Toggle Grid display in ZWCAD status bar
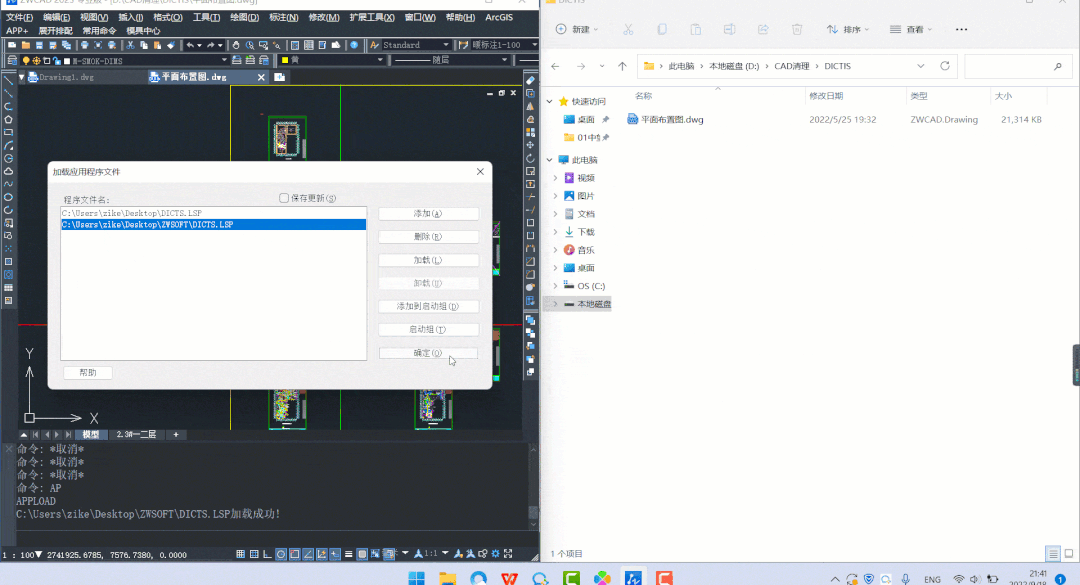 [254, 554]
